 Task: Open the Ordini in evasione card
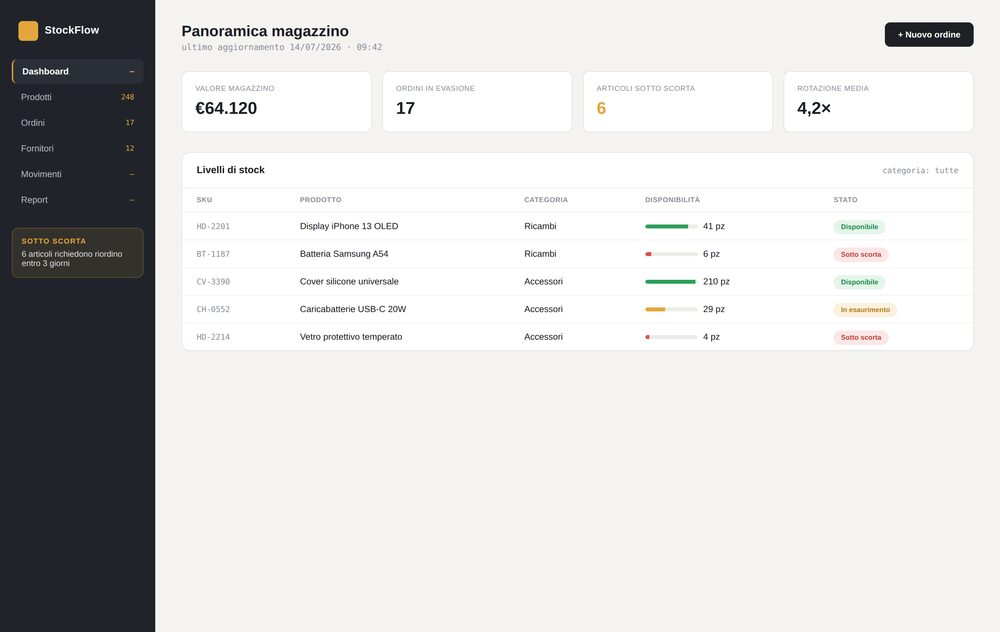click(x=477, y=101)
